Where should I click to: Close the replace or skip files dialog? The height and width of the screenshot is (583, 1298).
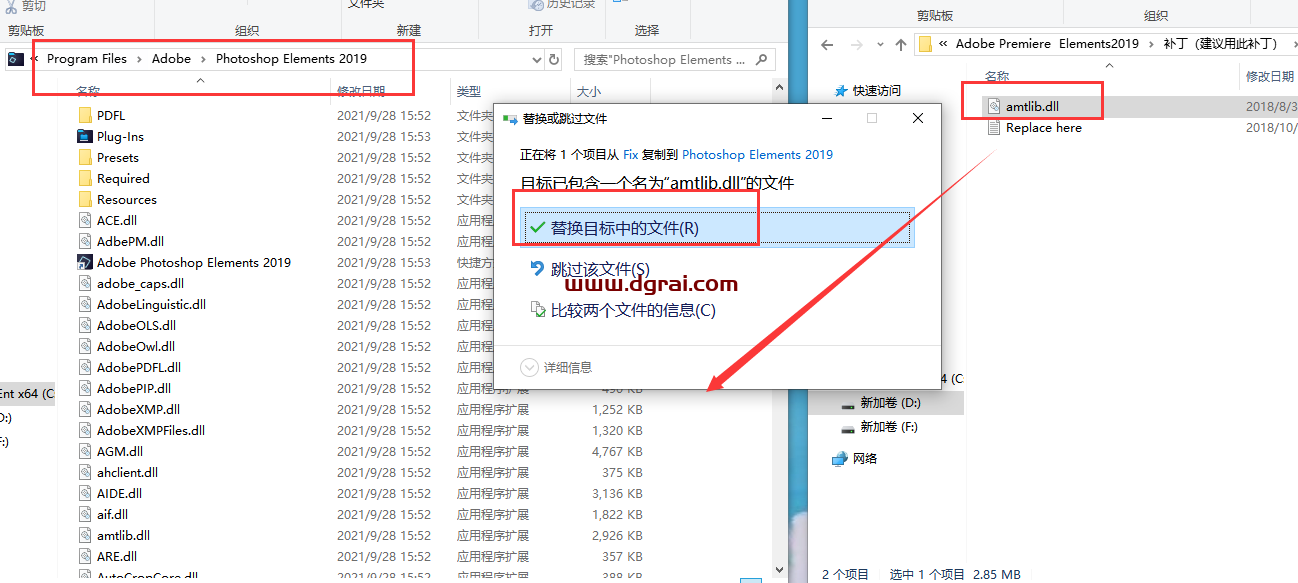tap(918, 118)
